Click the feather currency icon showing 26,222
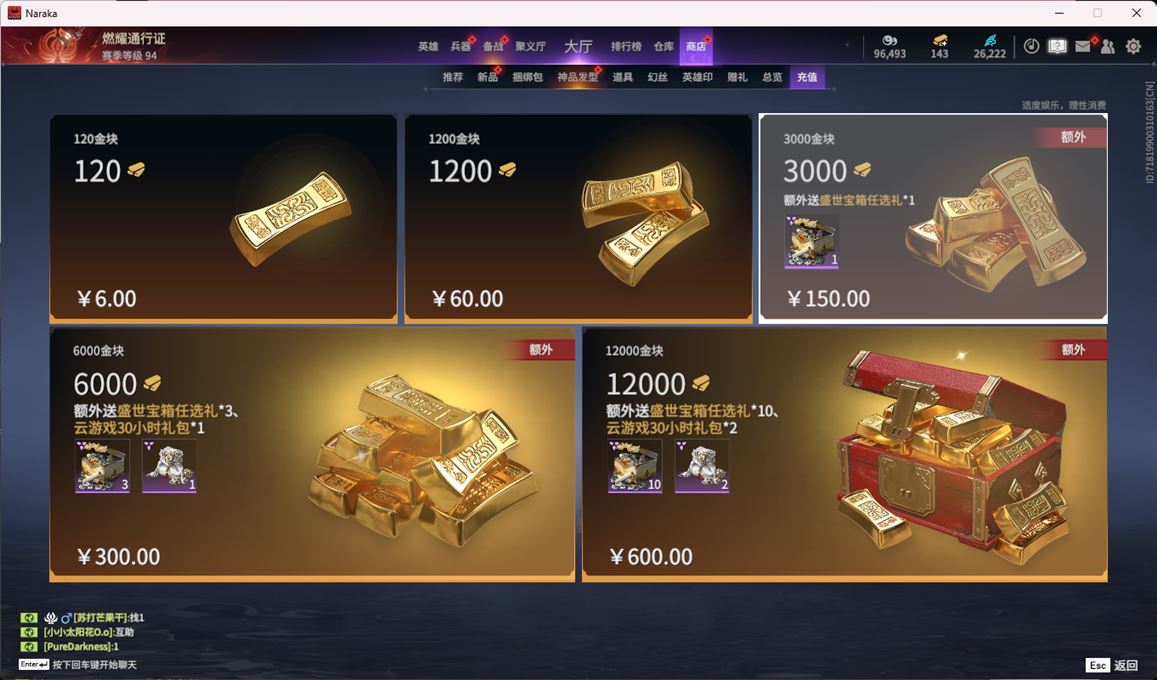Image resolution: width=1157 pixels, height=680 pixels. pos(990,40)
